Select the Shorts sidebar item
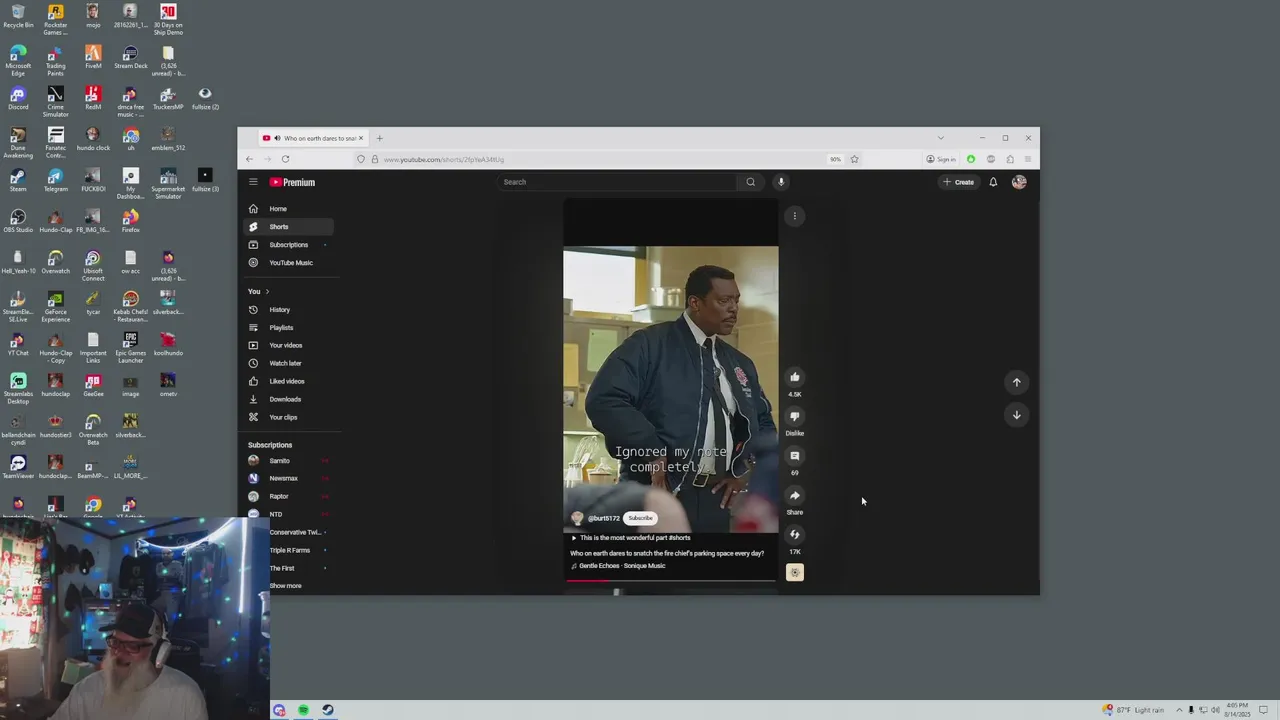 tap(290, 227)
